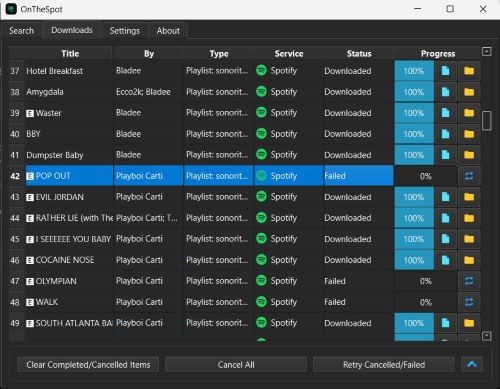Open folder icon for COCAINE NOSE row

[469, 260]
